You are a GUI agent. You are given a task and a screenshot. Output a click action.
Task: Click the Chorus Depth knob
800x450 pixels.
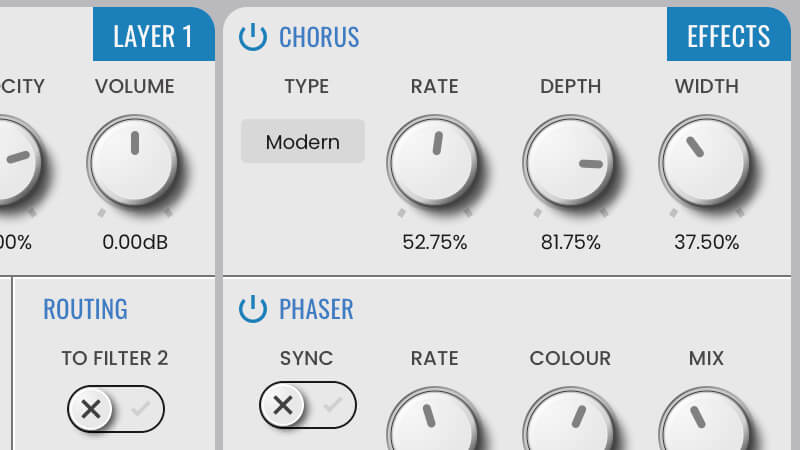click(570, 161)
